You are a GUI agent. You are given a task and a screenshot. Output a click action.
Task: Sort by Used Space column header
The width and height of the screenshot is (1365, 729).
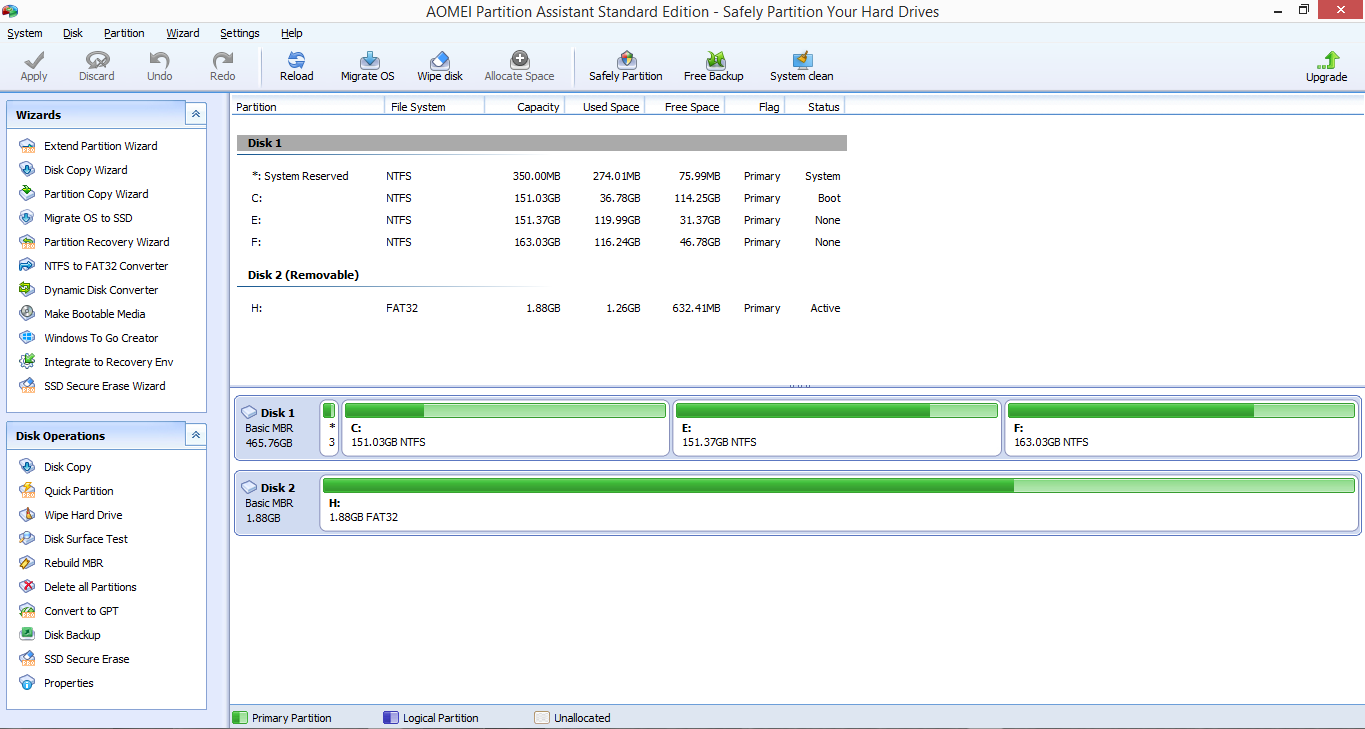tap(605, 106)
